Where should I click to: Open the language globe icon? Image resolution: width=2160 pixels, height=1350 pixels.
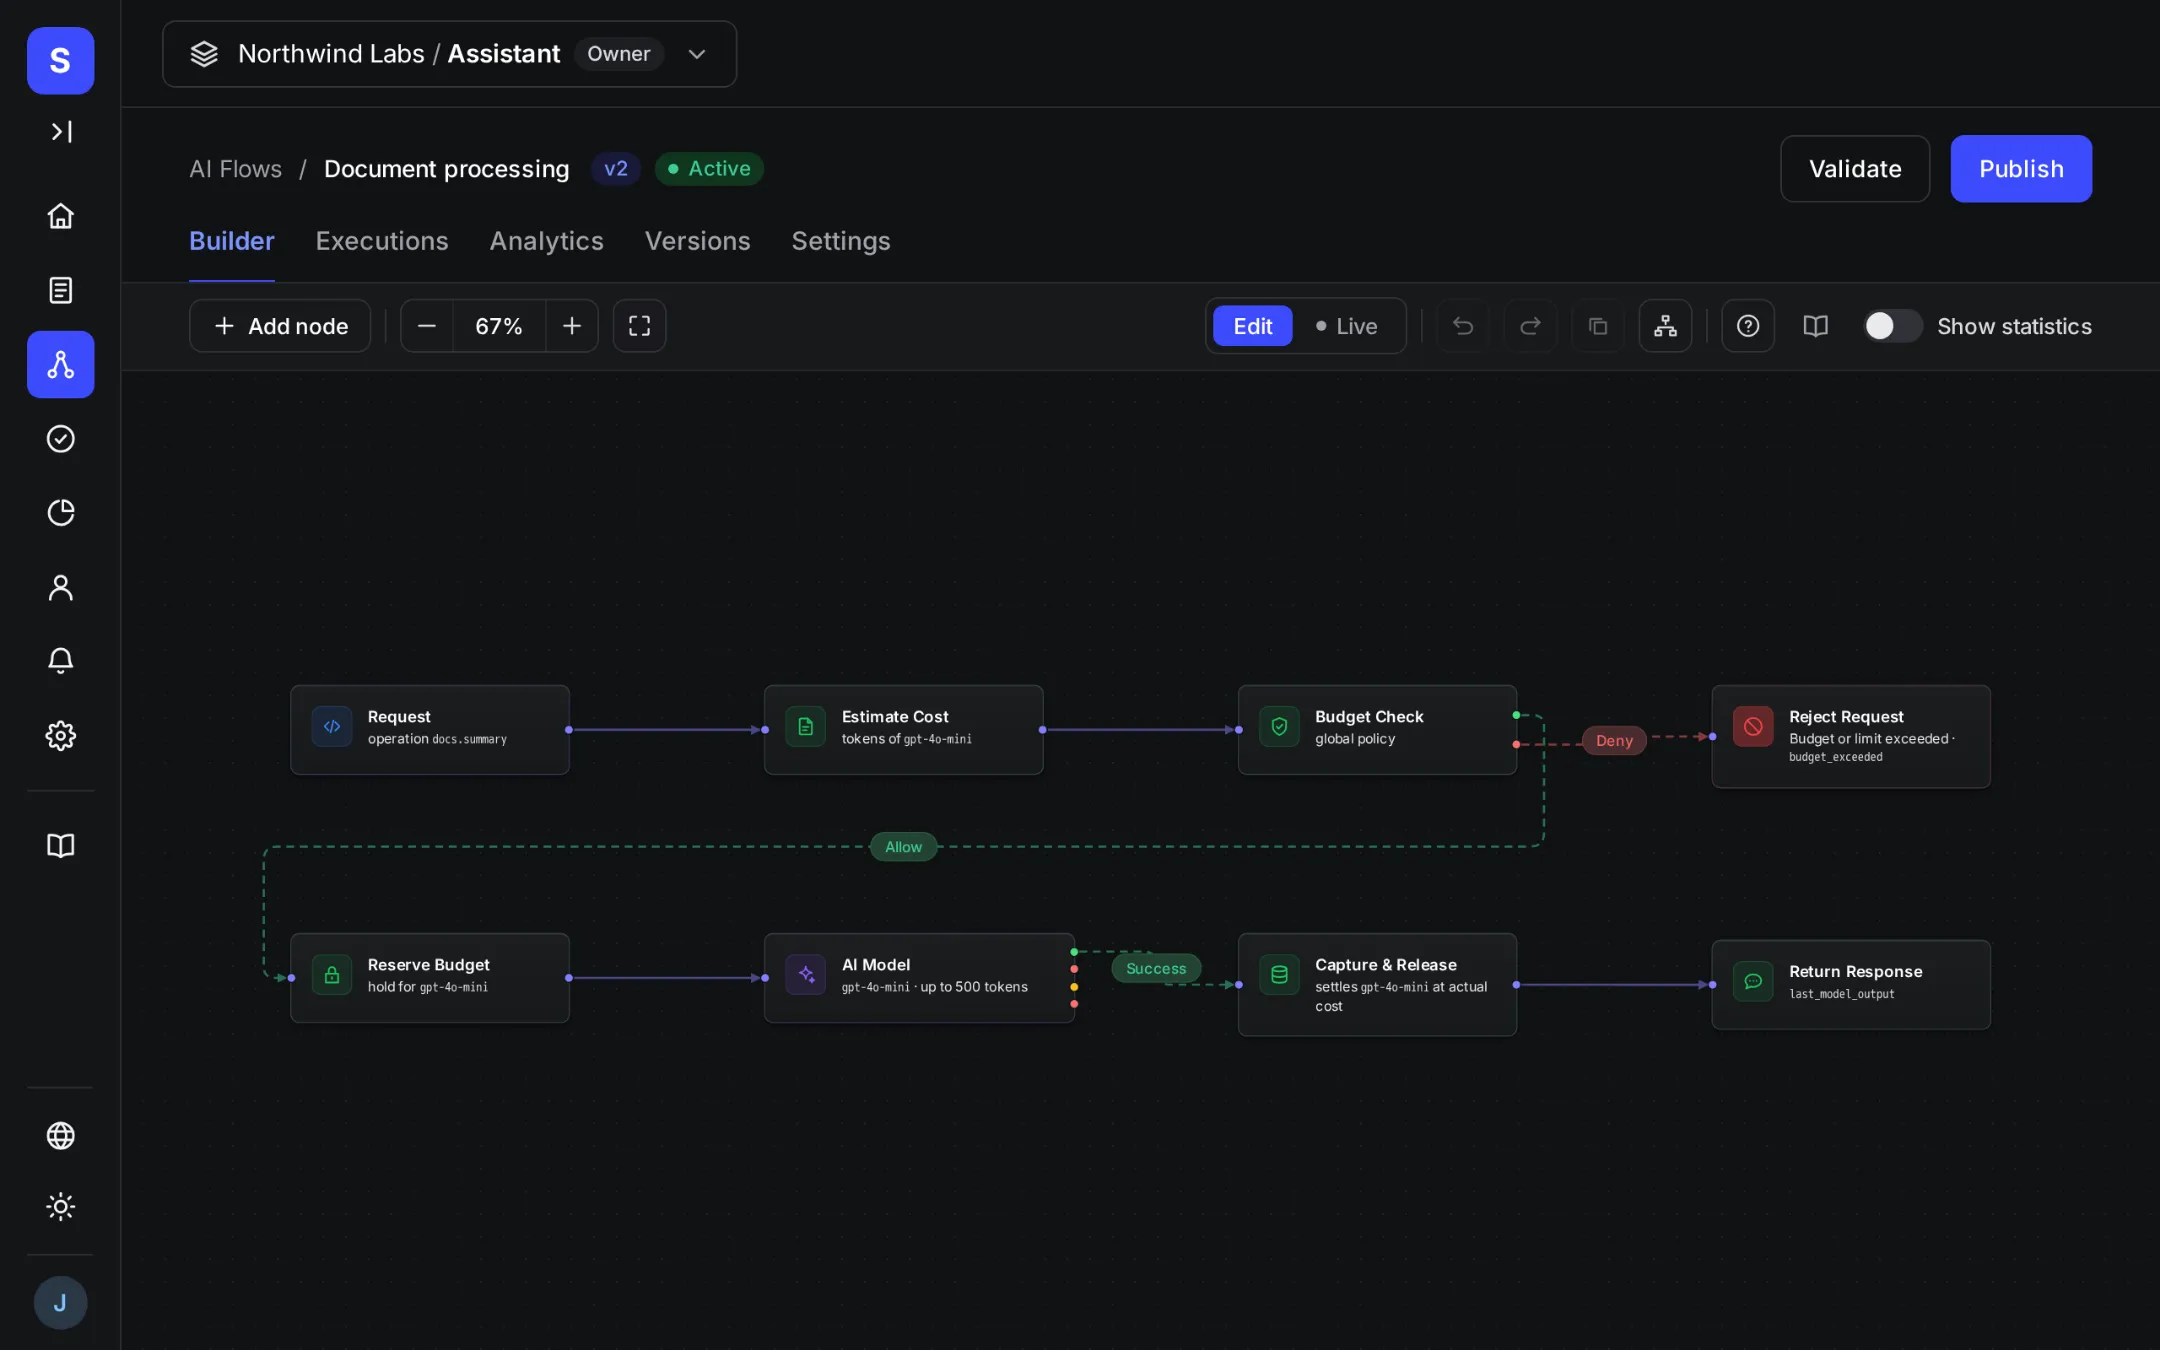61,1136
